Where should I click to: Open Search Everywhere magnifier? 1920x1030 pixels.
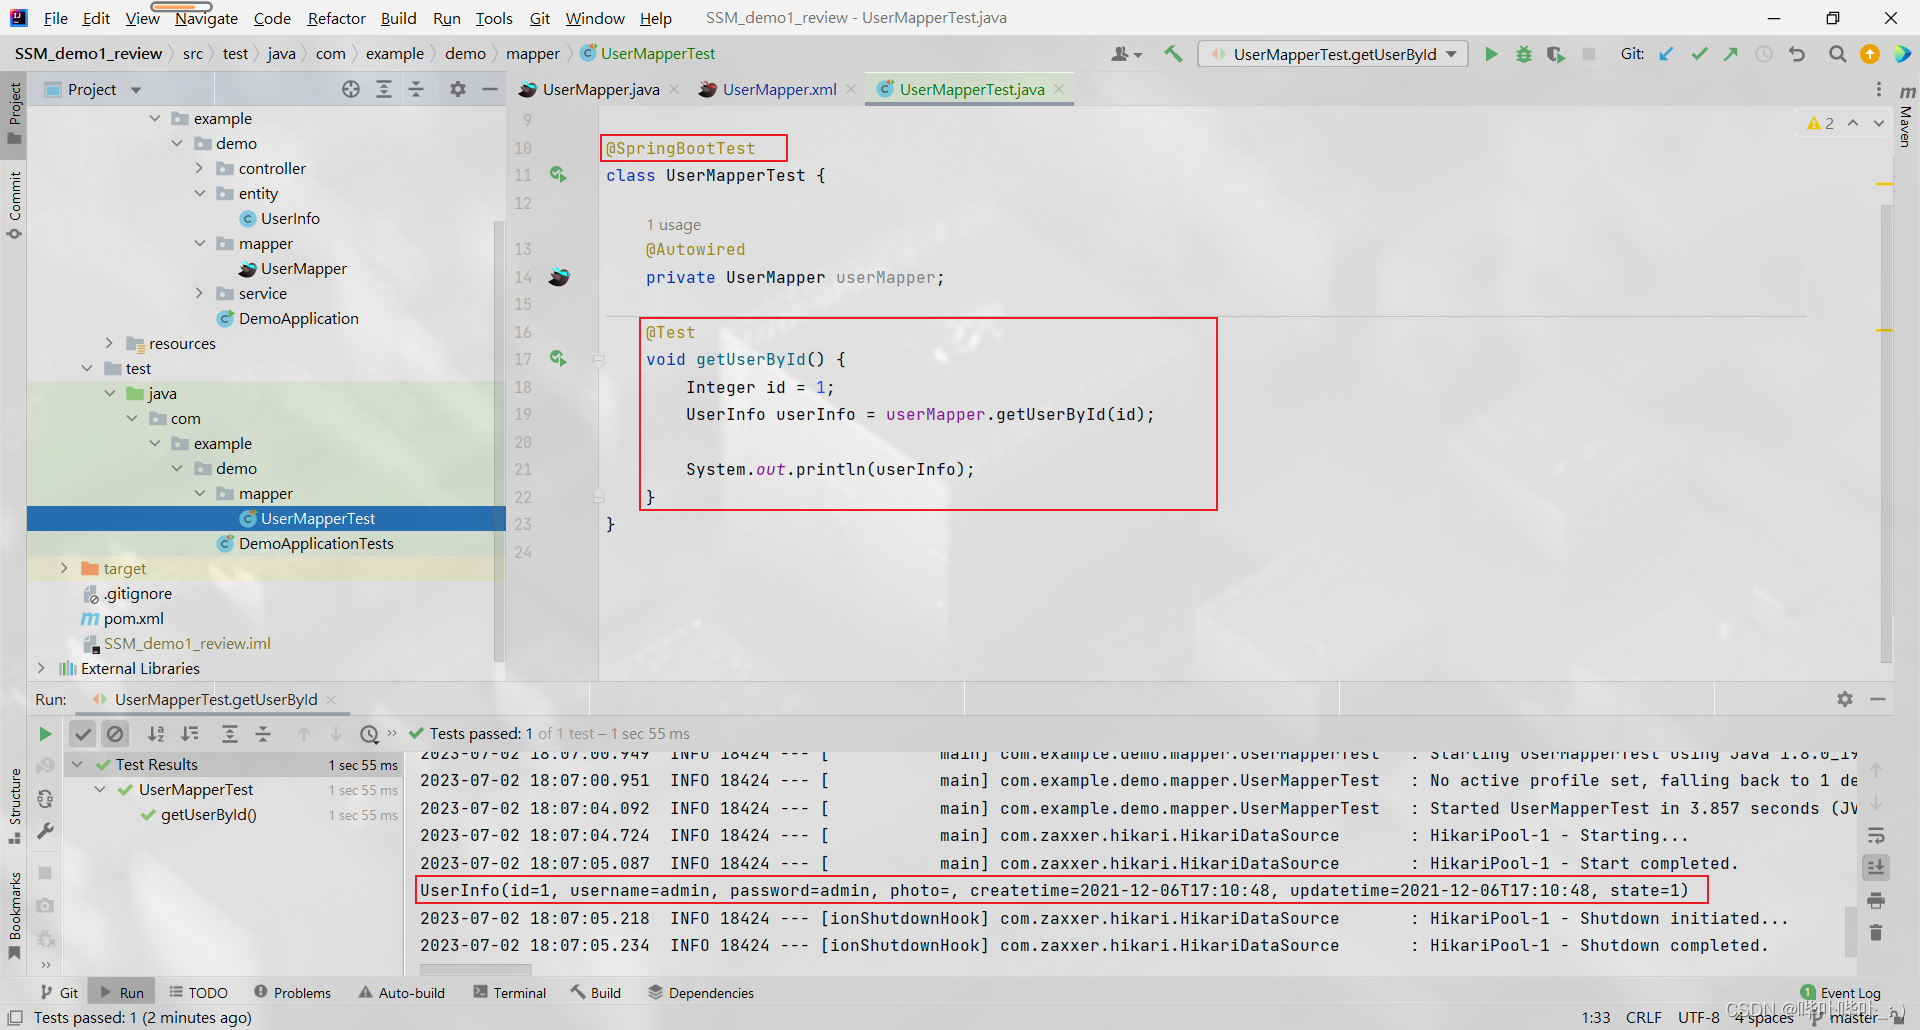tap(1837, 54)
